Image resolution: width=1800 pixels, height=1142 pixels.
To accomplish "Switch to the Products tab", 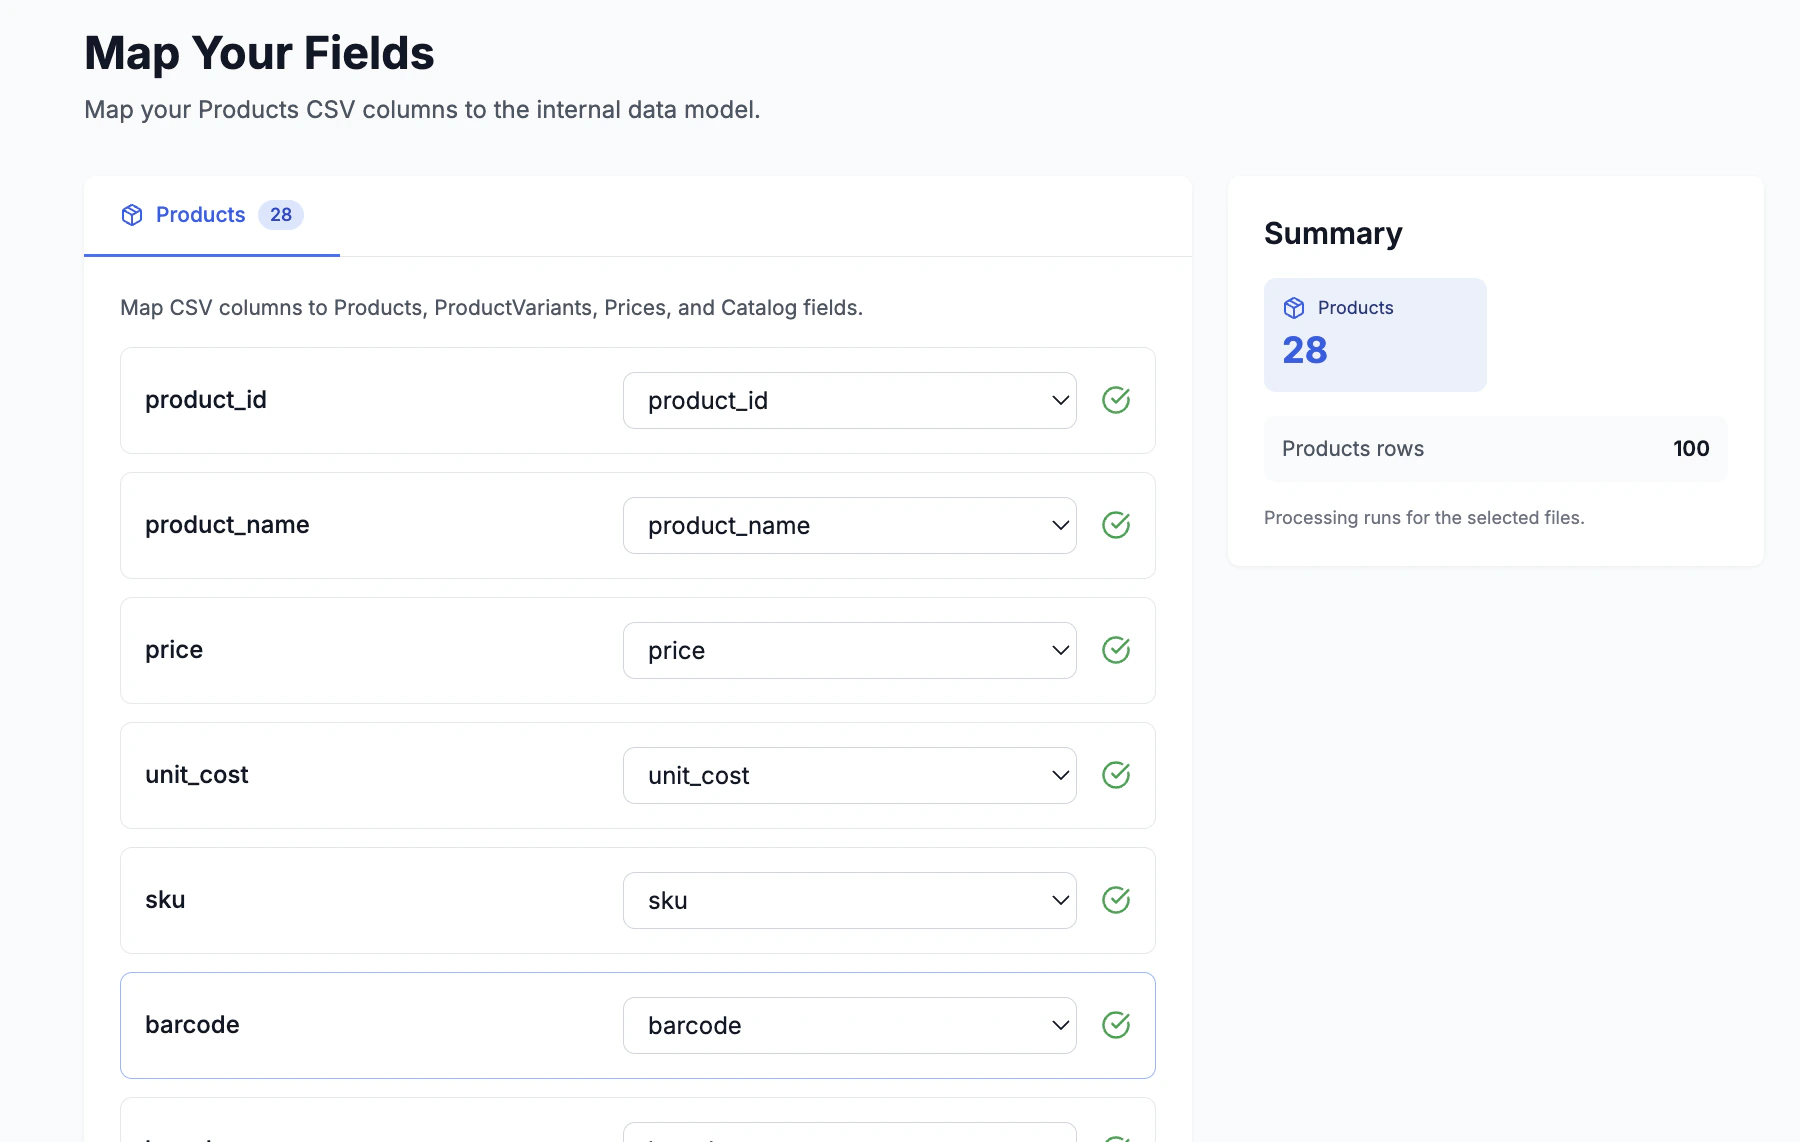I will [x=200, y=215].
